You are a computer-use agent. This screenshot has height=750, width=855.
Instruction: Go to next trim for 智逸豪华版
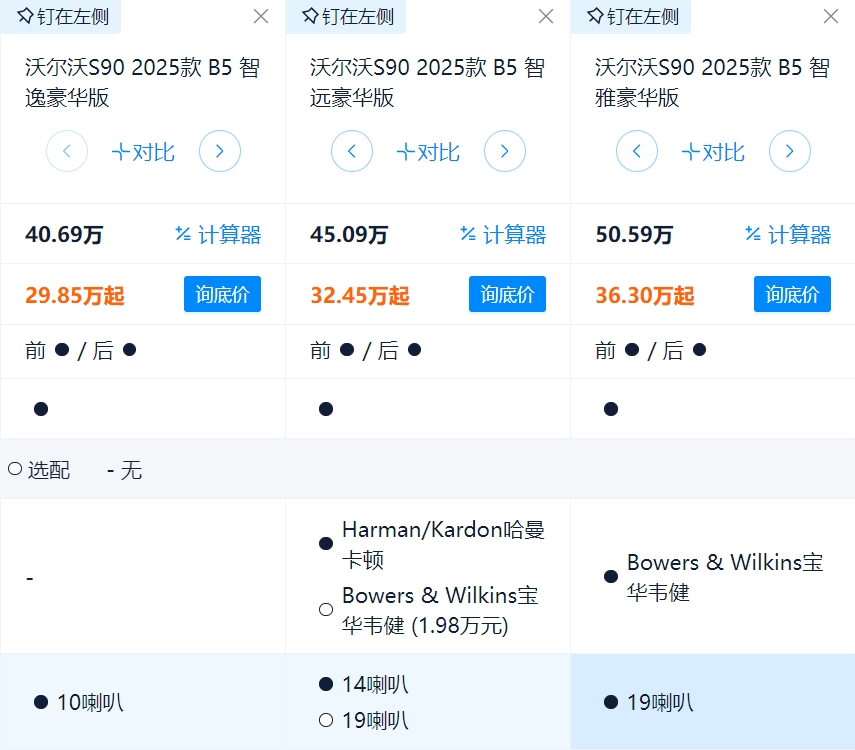[x=220, y=151]
